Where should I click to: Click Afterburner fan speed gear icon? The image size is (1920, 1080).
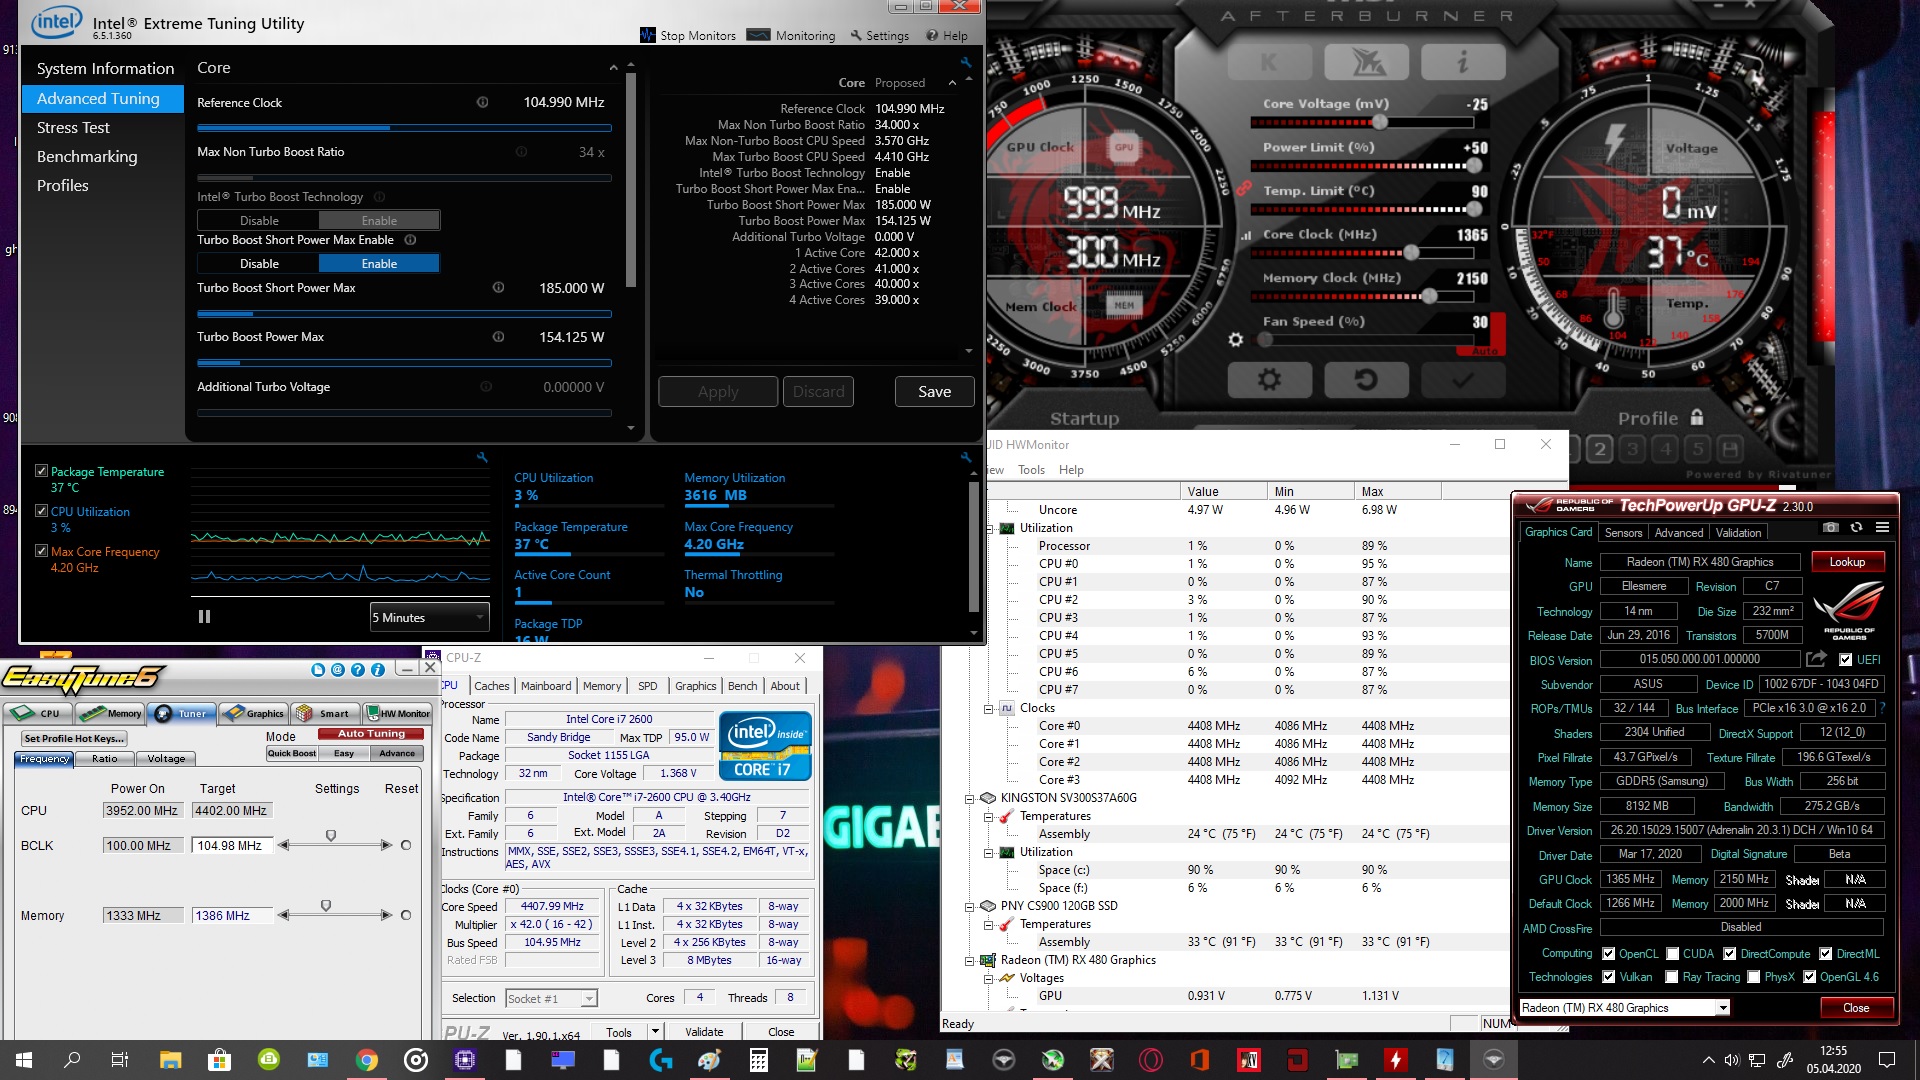[1236, 340]
